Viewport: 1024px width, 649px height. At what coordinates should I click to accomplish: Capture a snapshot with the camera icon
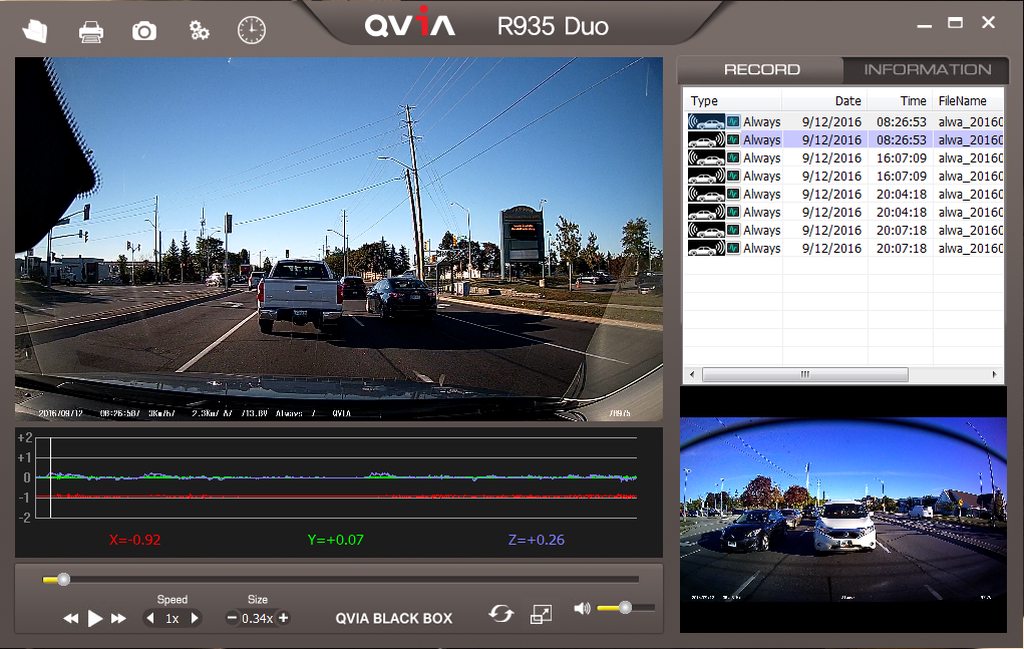(144, 31)
